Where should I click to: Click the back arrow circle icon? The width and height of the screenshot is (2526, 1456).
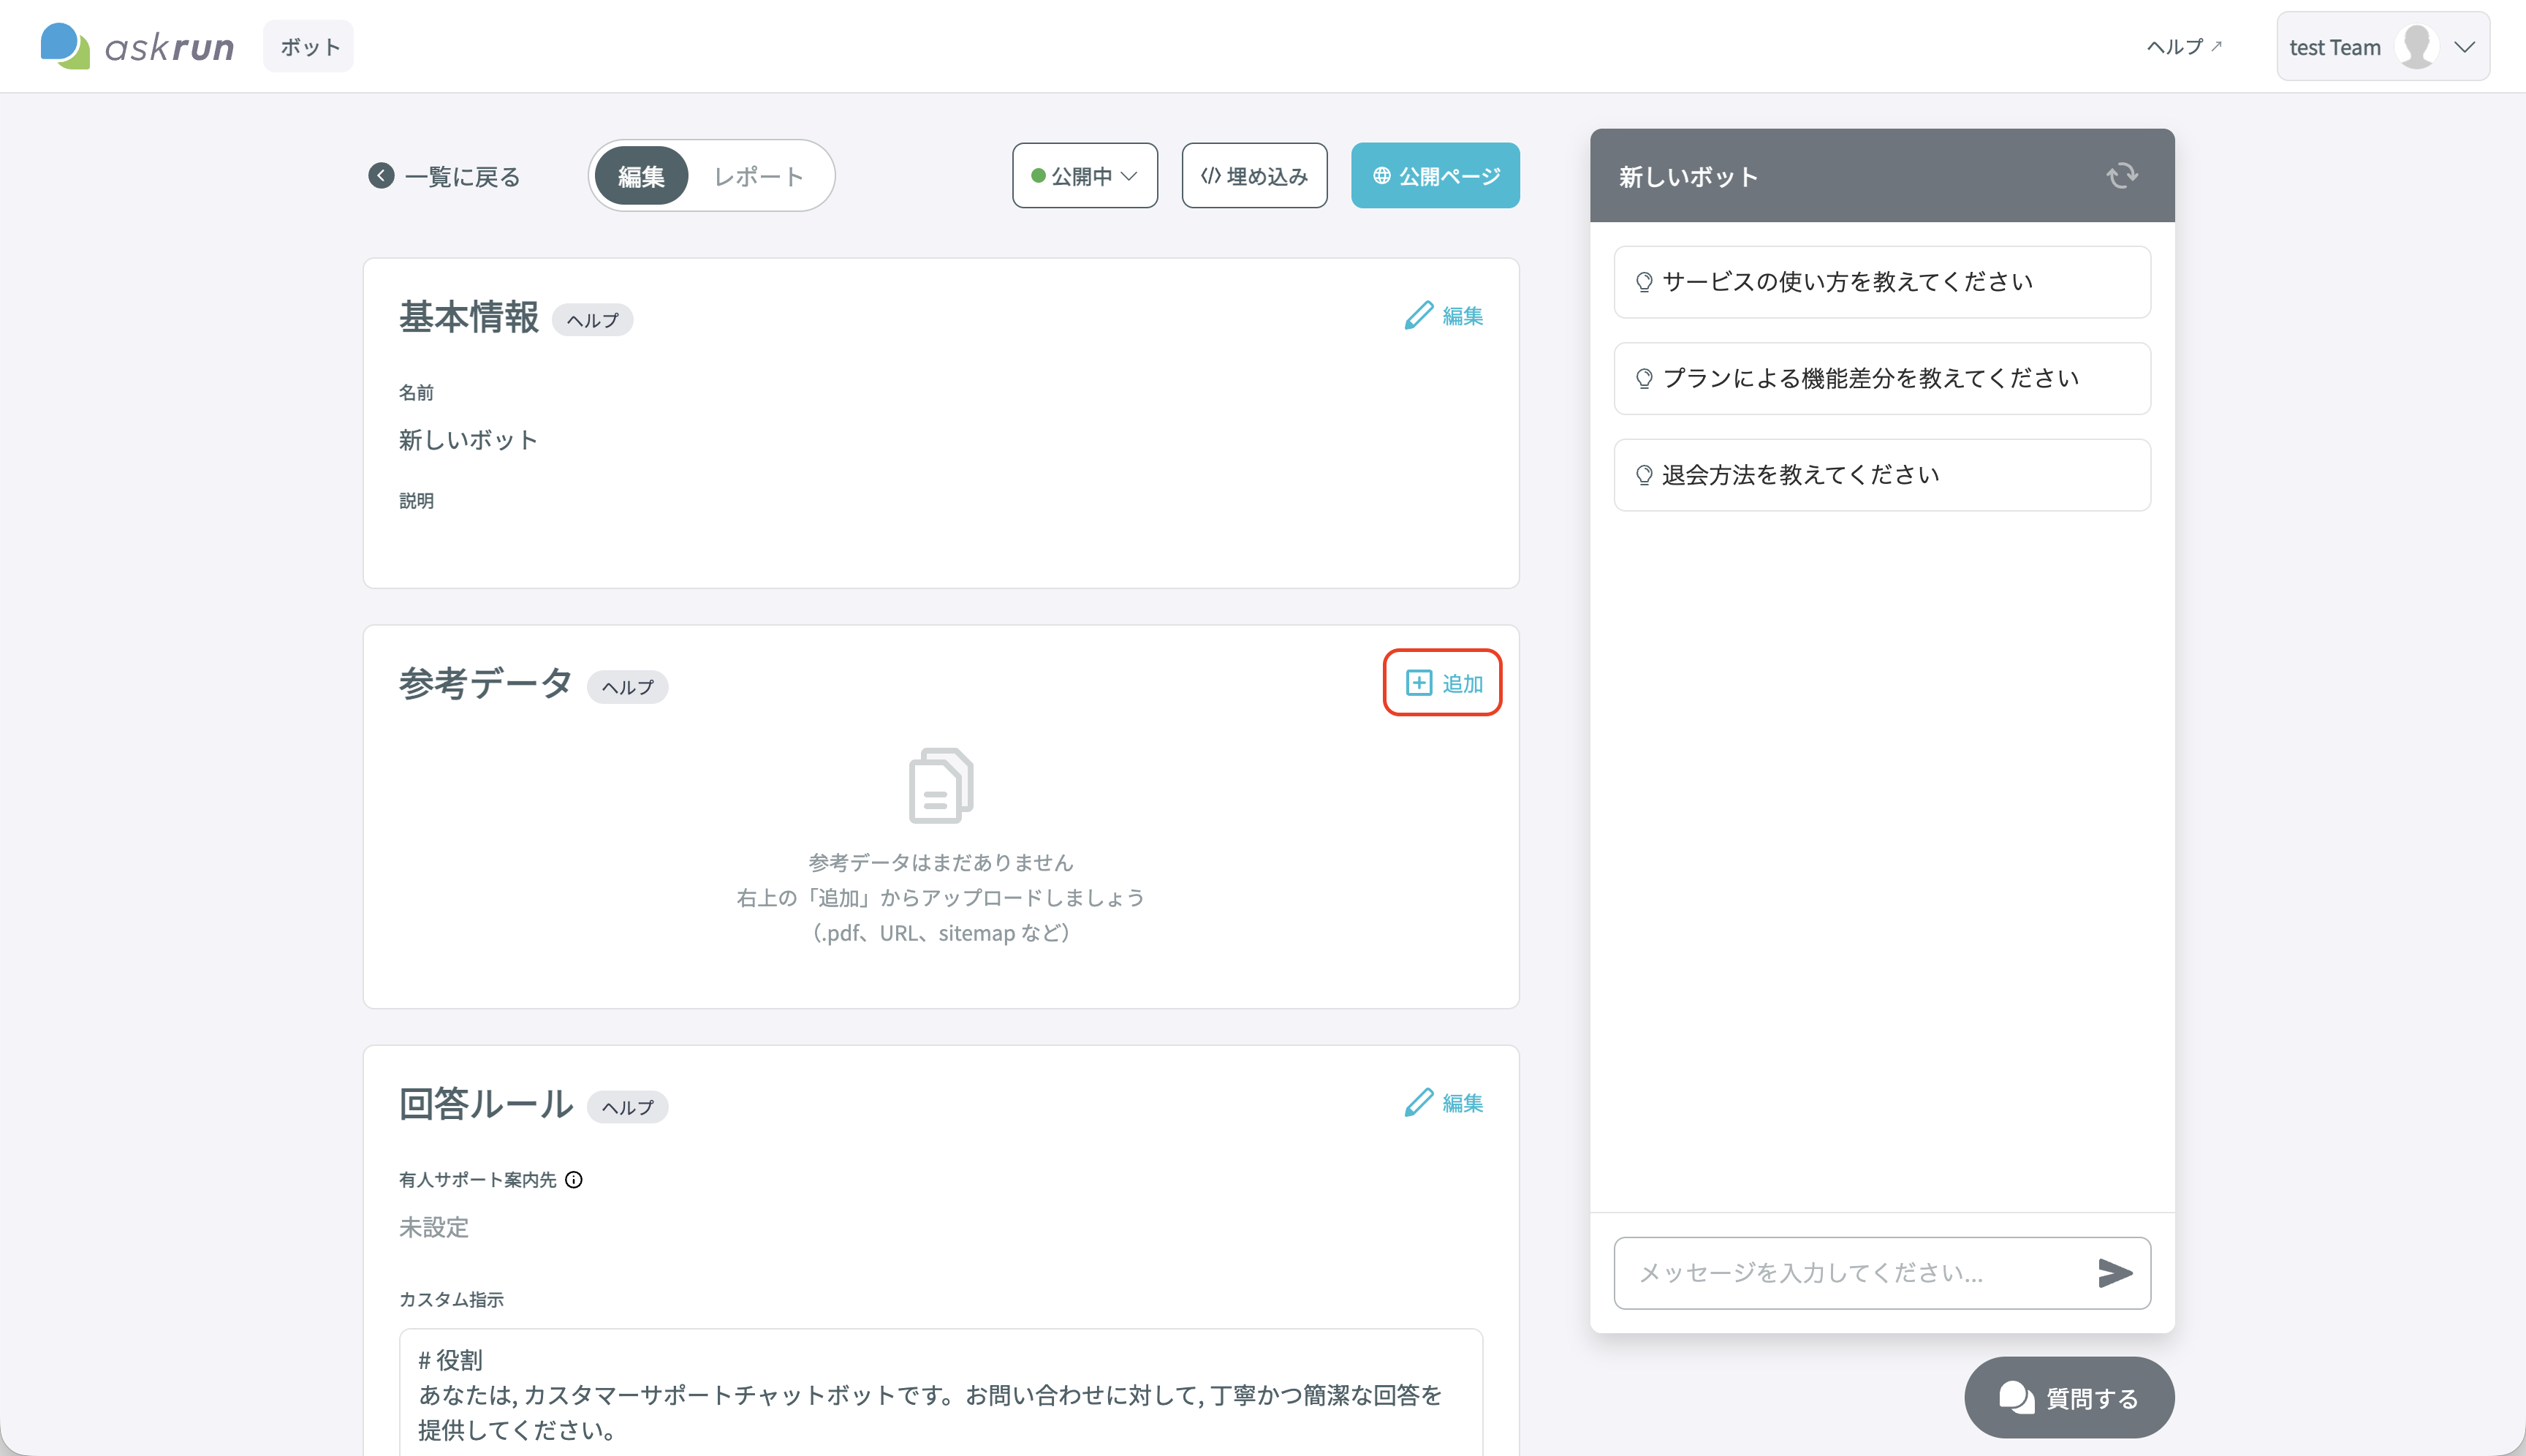[381, 176]
